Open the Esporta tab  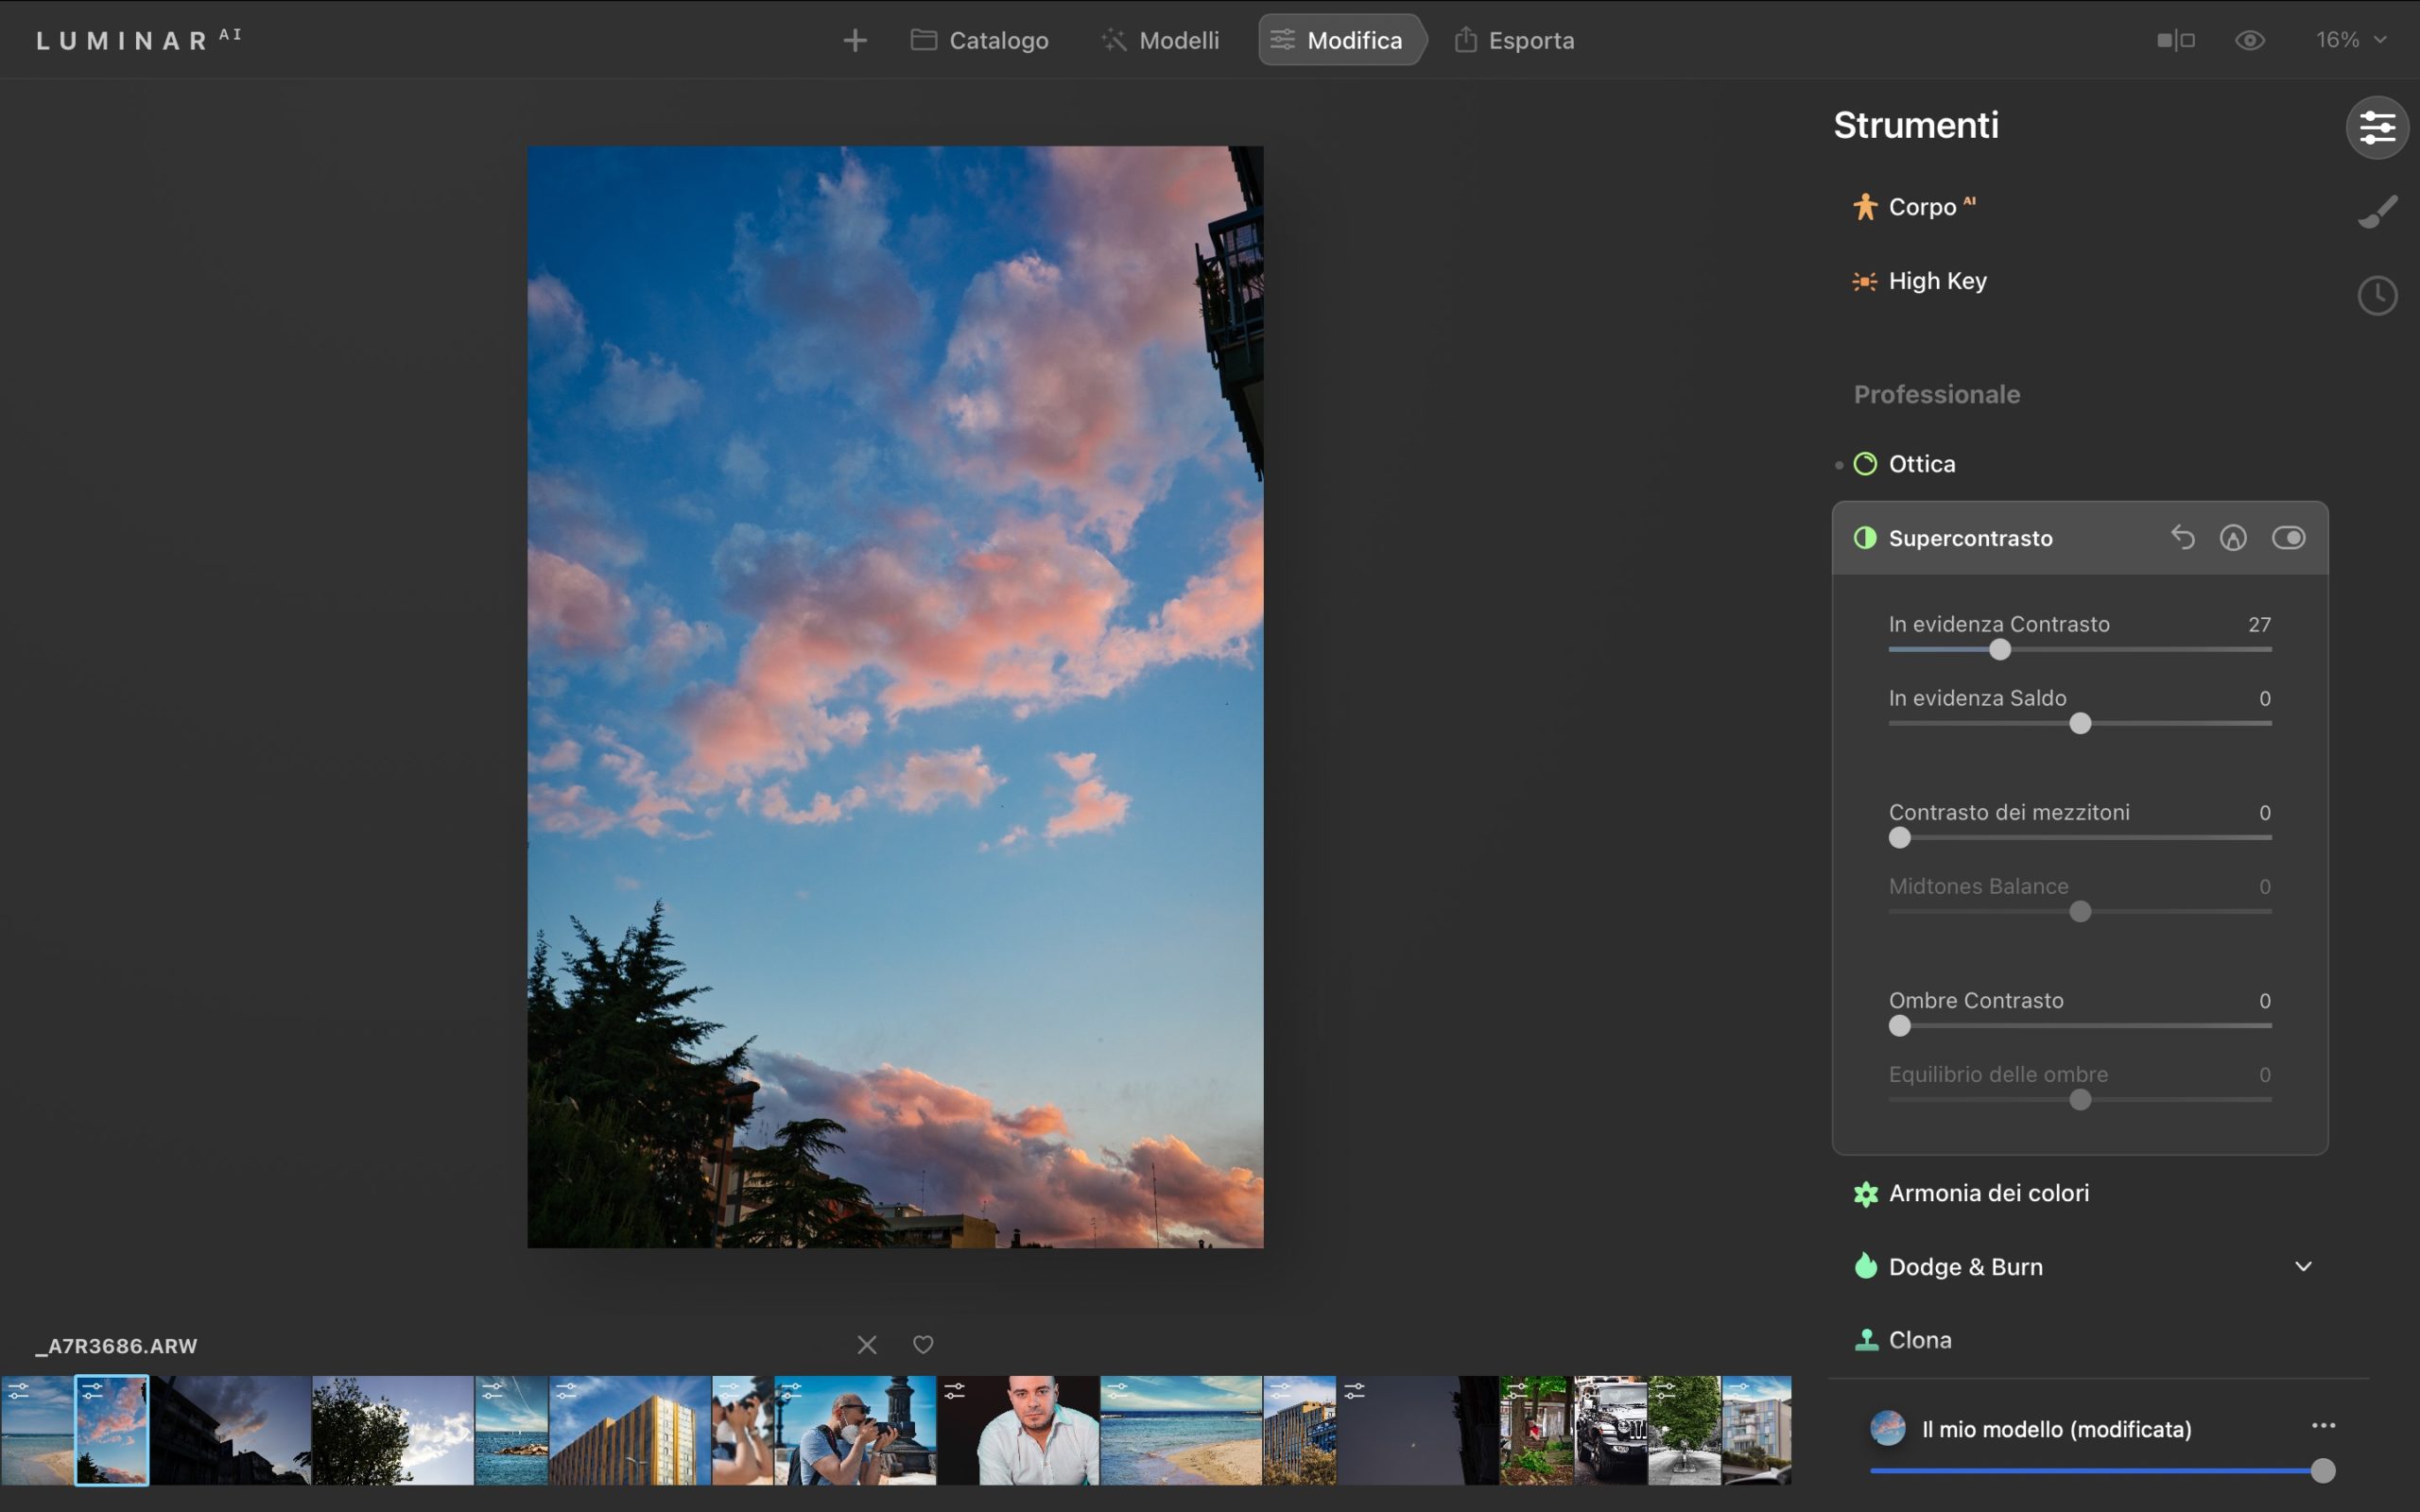pos(1515,40)
